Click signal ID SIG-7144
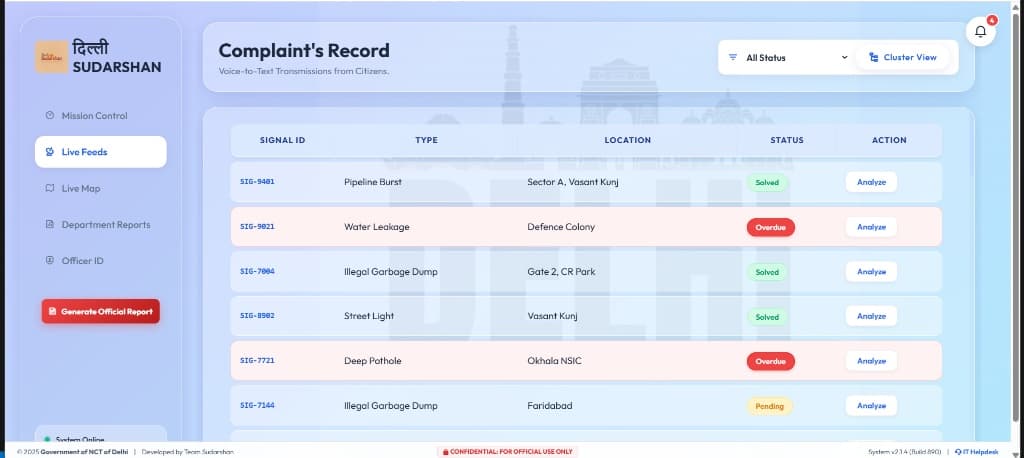The height and width of the screenshot is (458, 1024). (x=257, y=406)
